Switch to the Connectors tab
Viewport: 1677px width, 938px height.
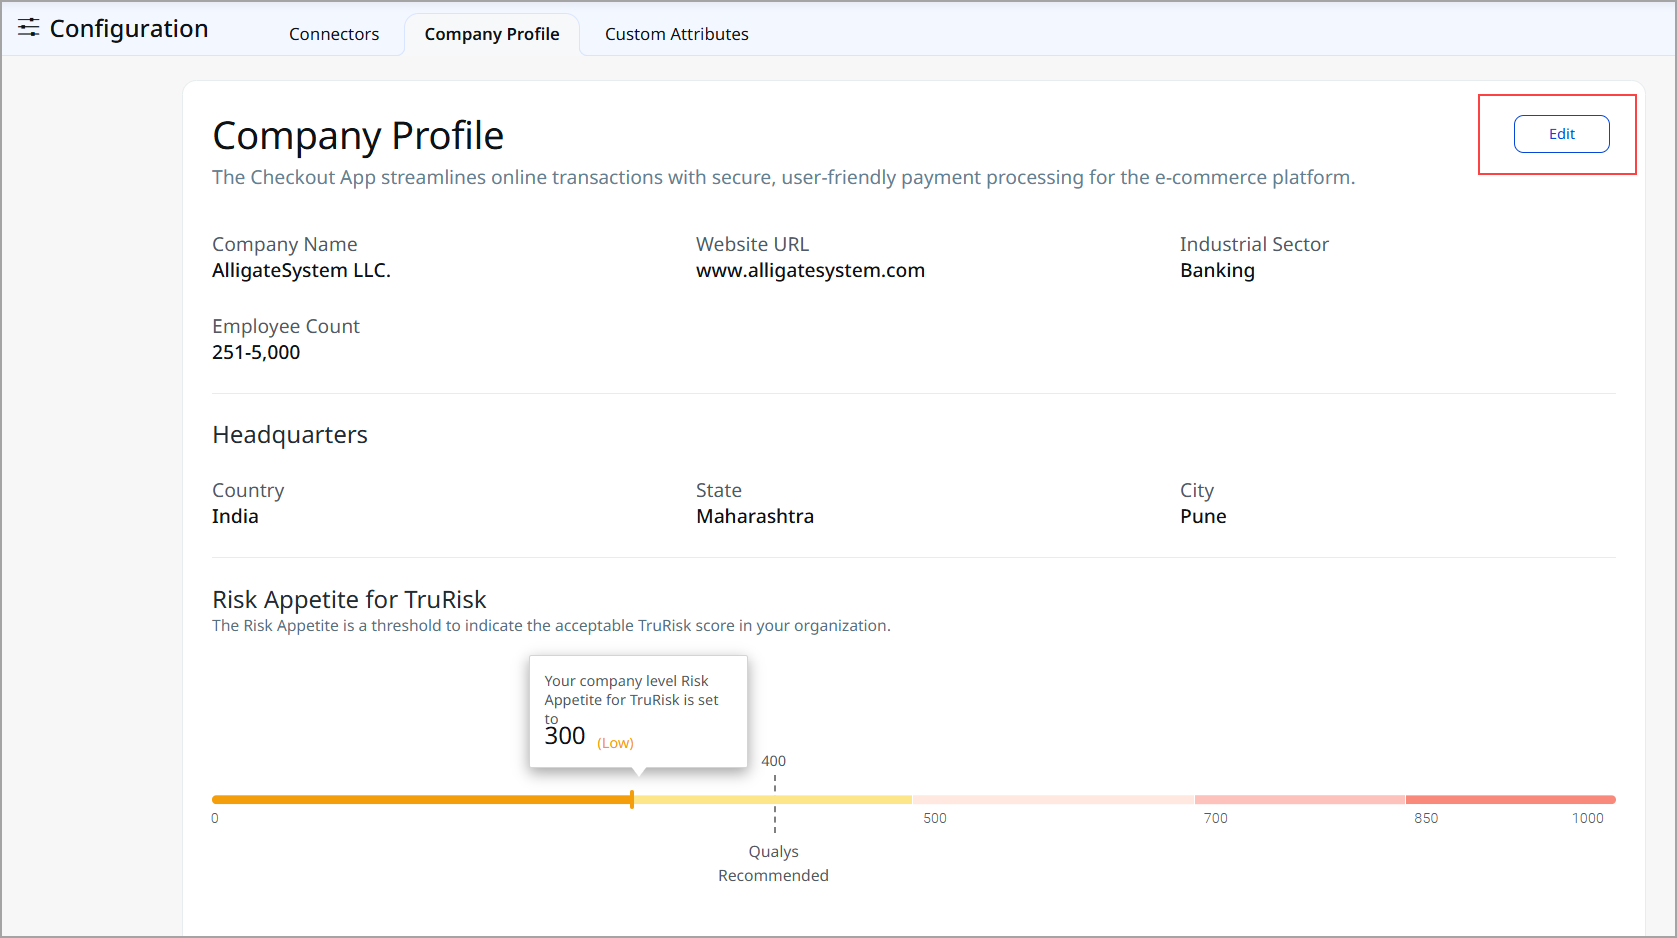pos(334,34)
